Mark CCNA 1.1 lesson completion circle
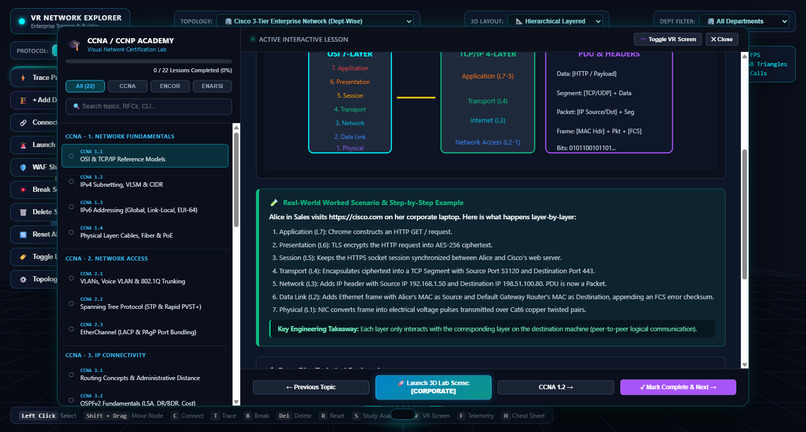806x432 pixels. (71, 155)
